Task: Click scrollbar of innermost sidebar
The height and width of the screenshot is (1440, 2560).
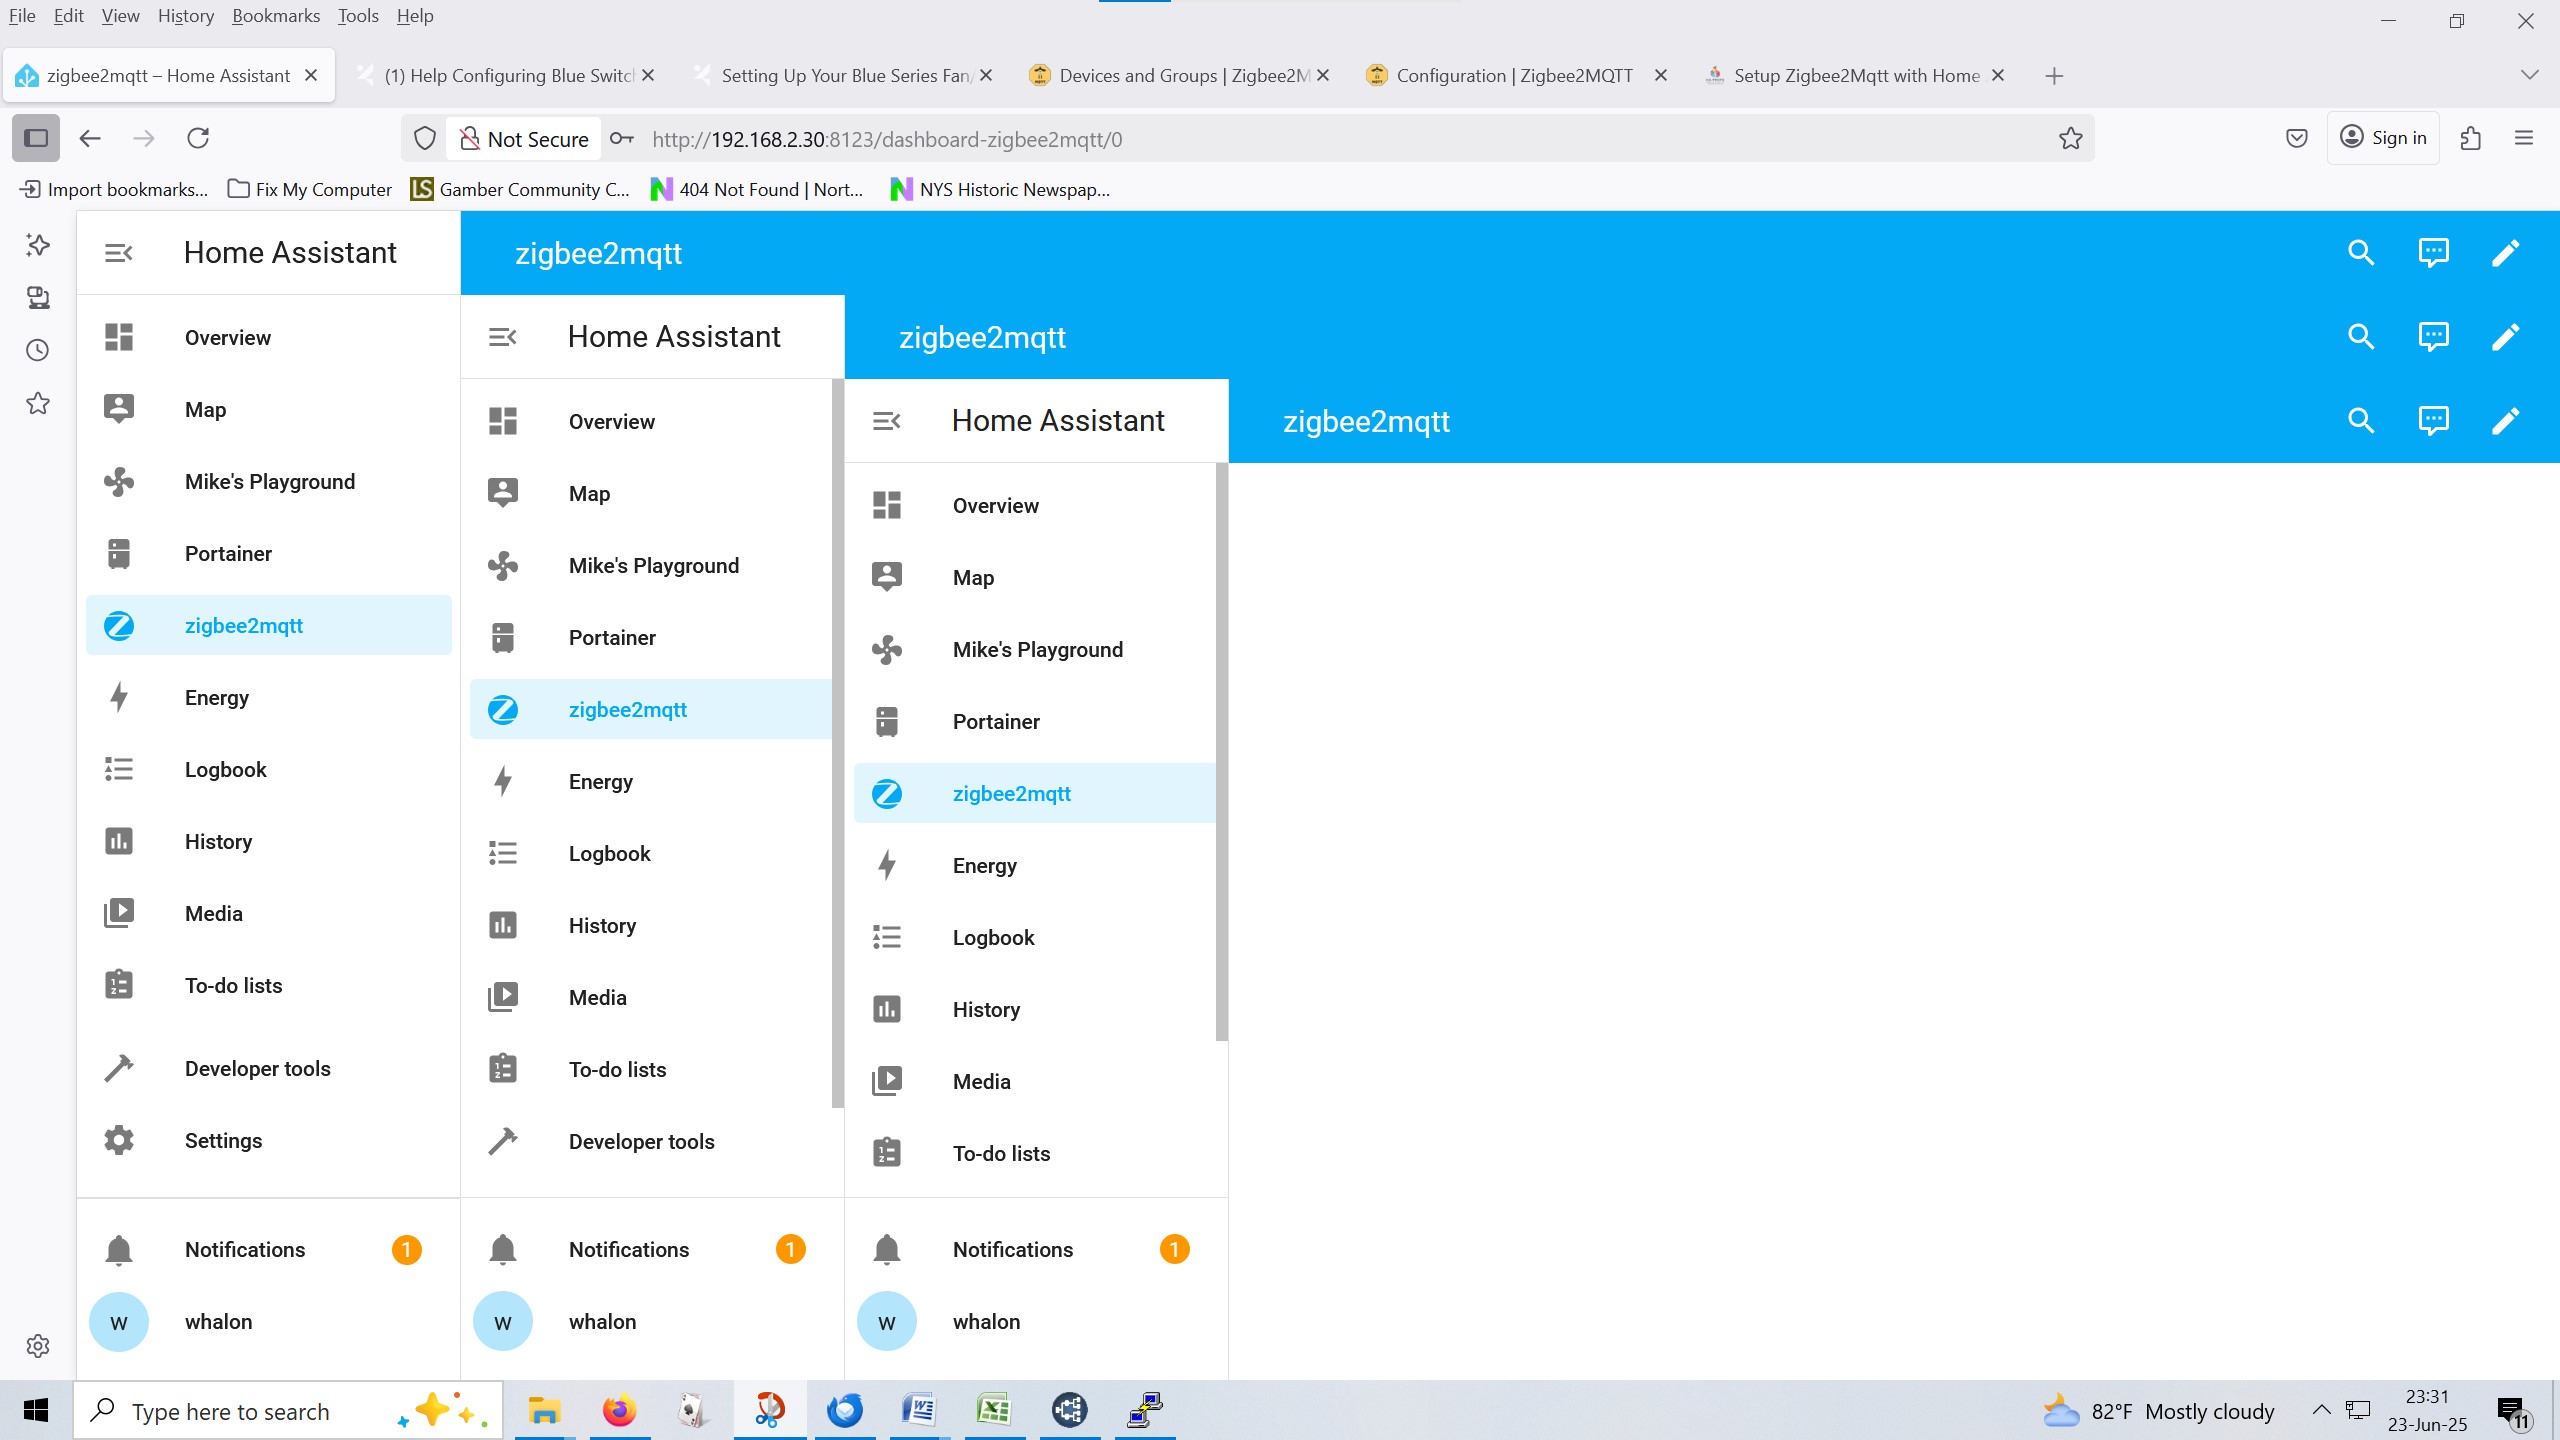Action: (x=1222, y=751)
